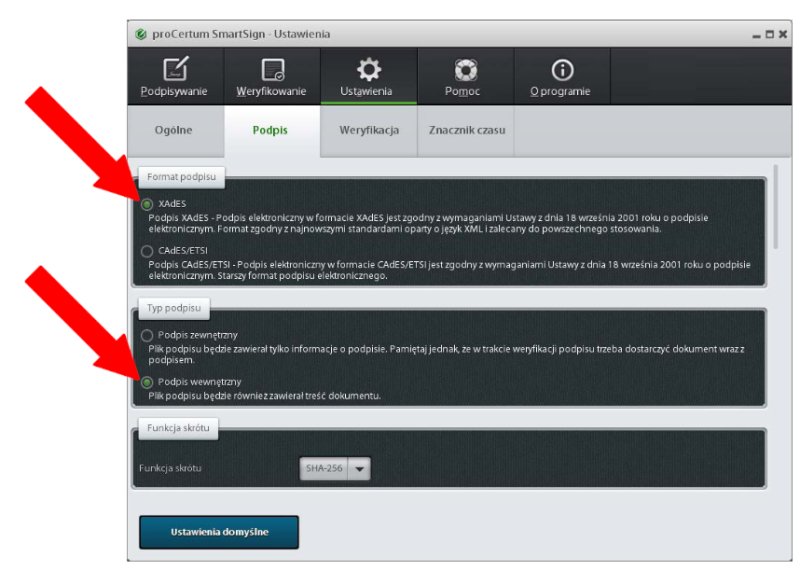Switch to the Podpis tab
Image resolution: width=800 pixels, height=570 pixels.
coord(271,130)
